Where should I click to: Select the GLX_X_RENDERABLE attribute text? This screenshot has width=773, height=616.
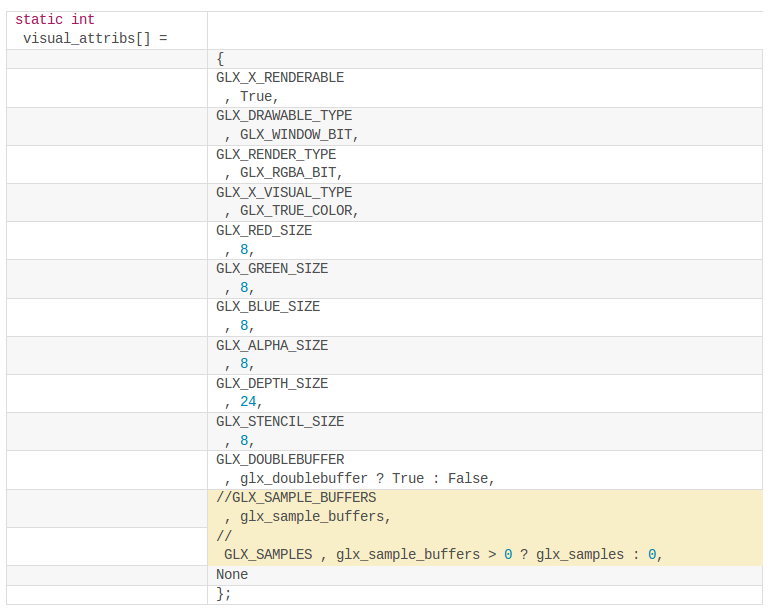(280, 77)
